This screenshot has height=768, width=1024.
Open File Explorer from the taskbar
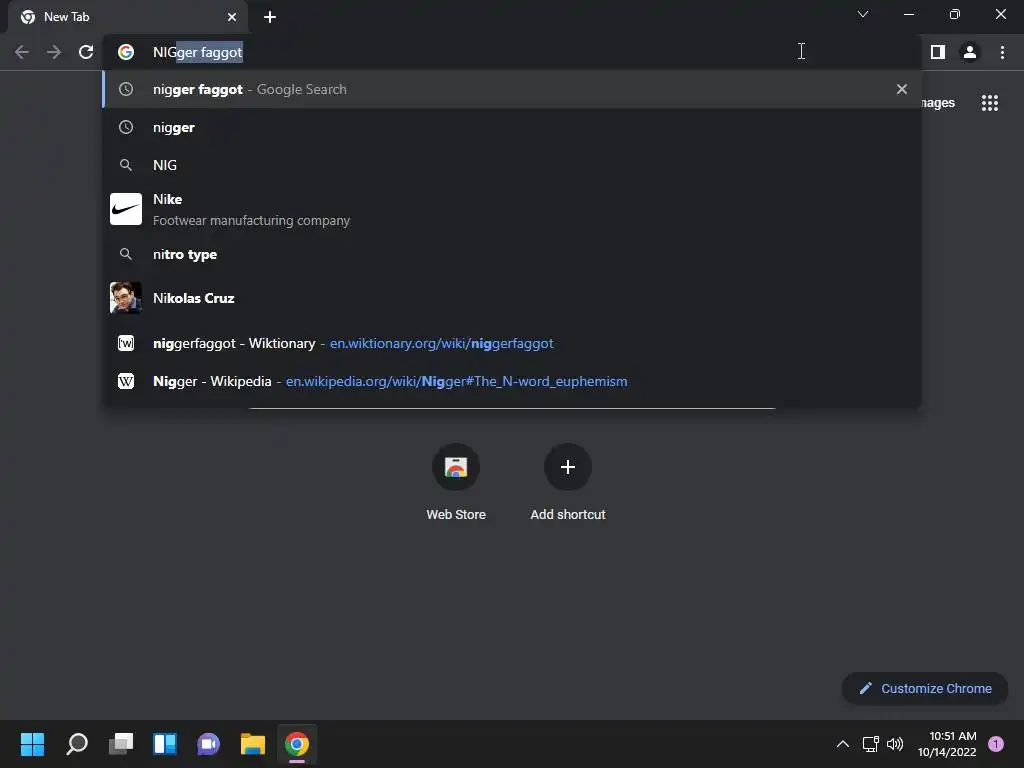pyautogui.click(x=253, y=744)
